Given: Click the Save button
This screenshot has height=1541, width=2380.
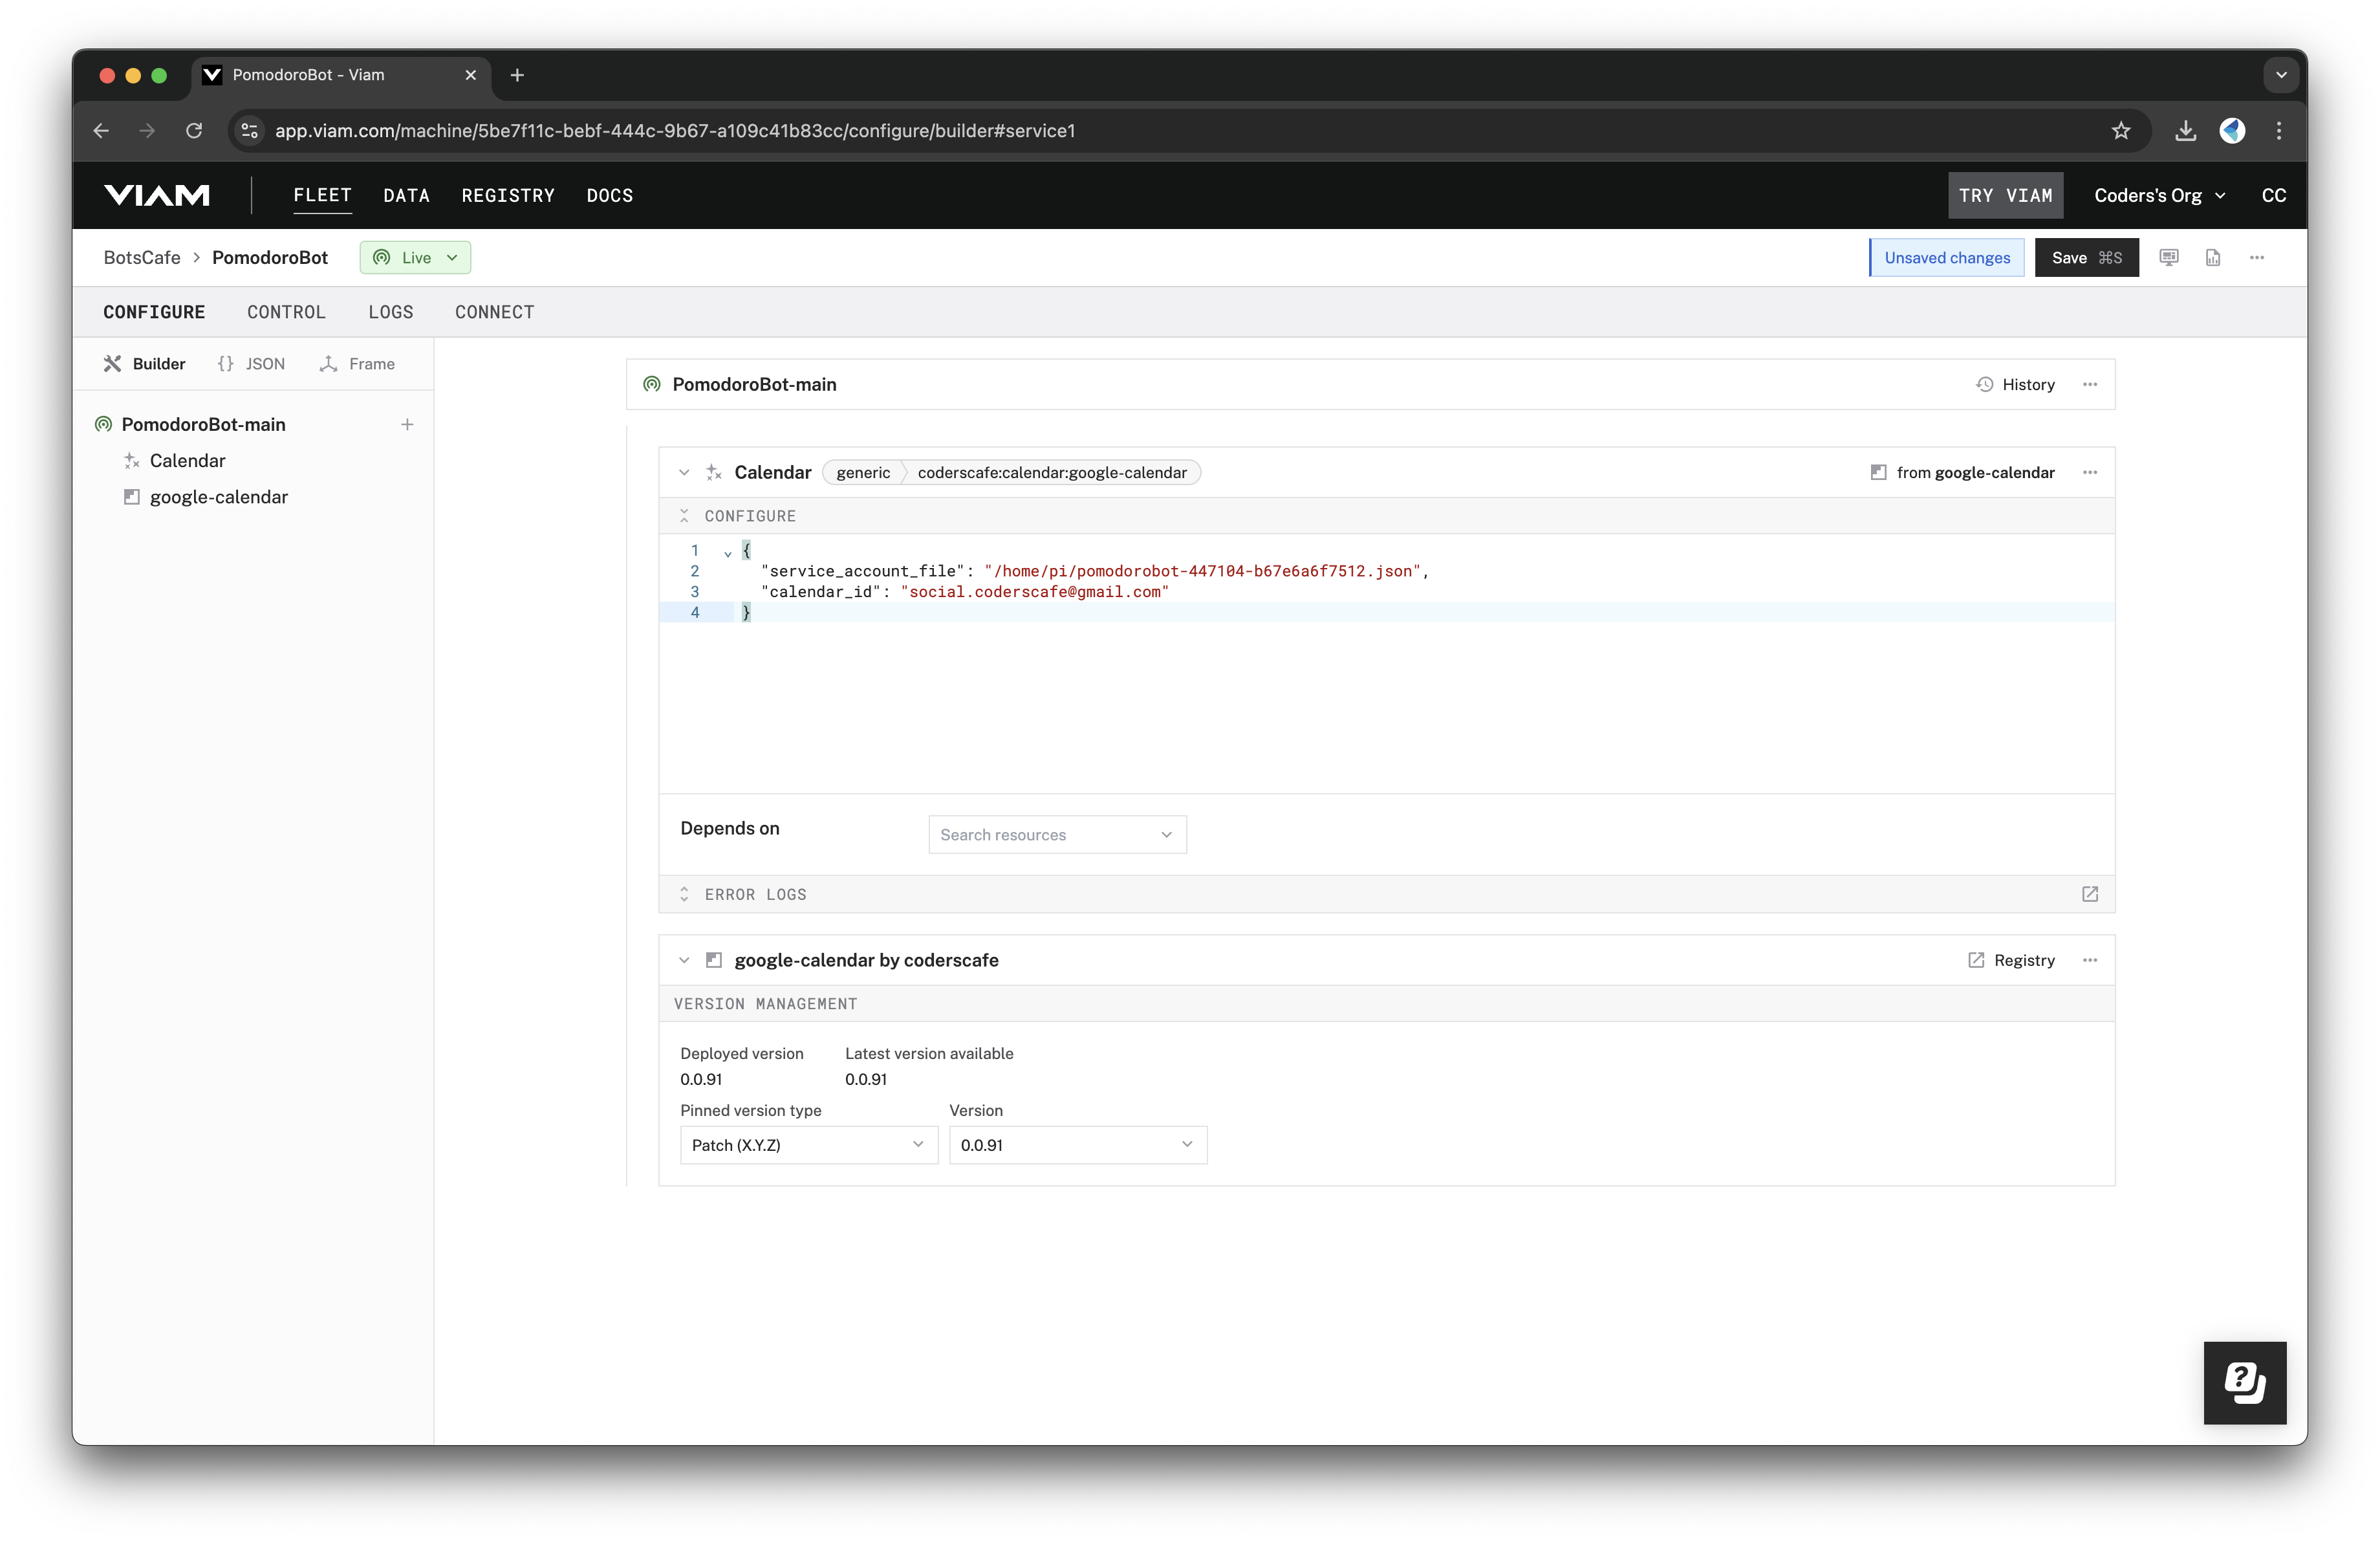Looking at the screenshot, I should 2086,257.
